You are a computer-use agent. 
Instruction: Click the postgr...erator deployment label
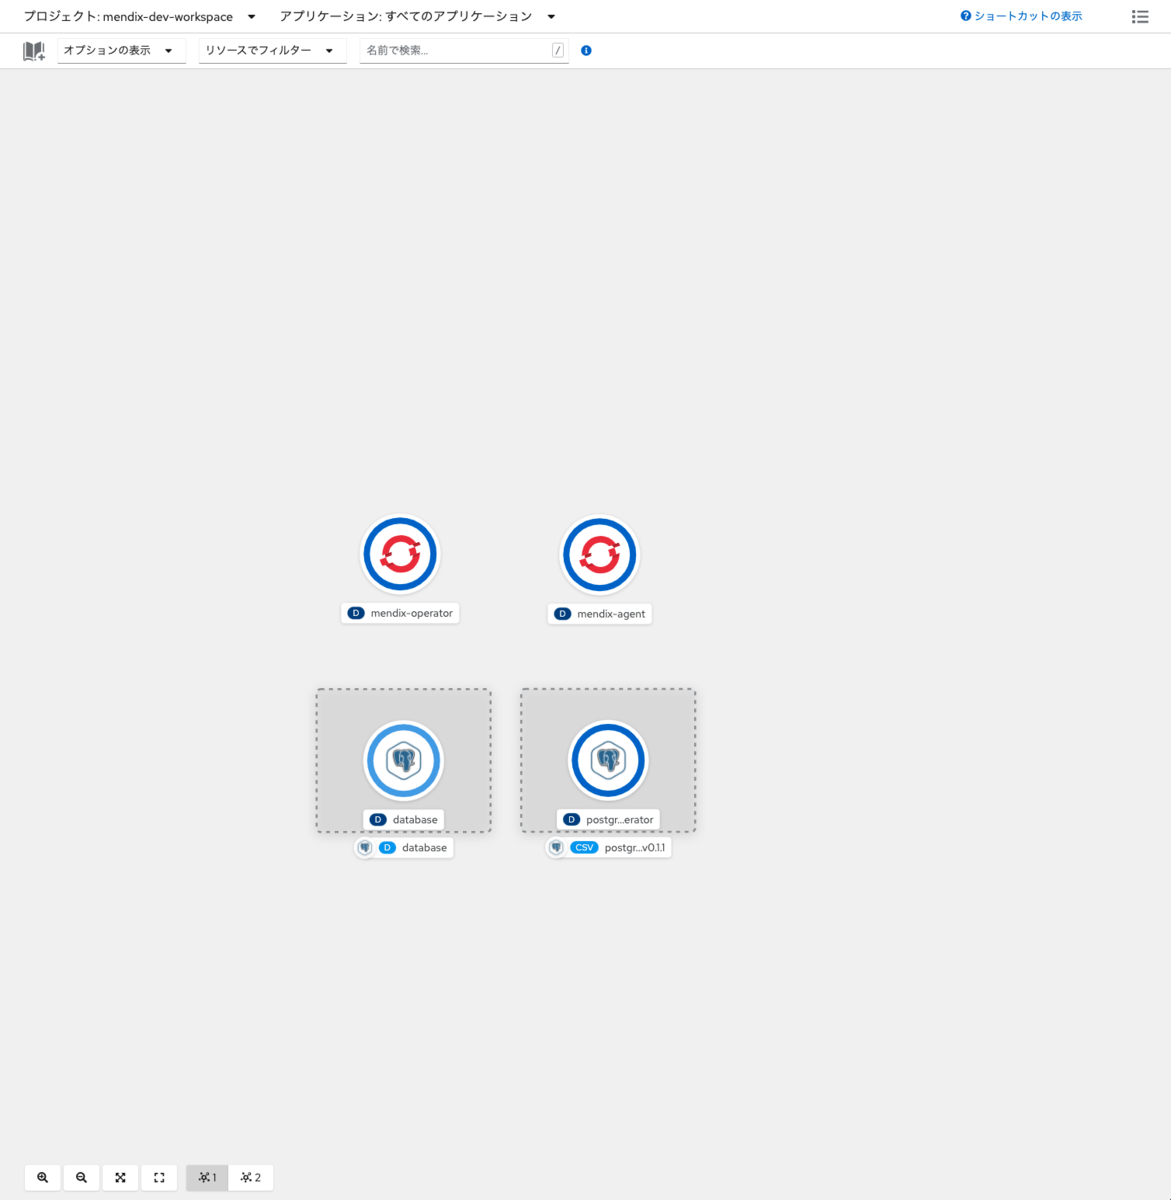click(x=608, y=820)
